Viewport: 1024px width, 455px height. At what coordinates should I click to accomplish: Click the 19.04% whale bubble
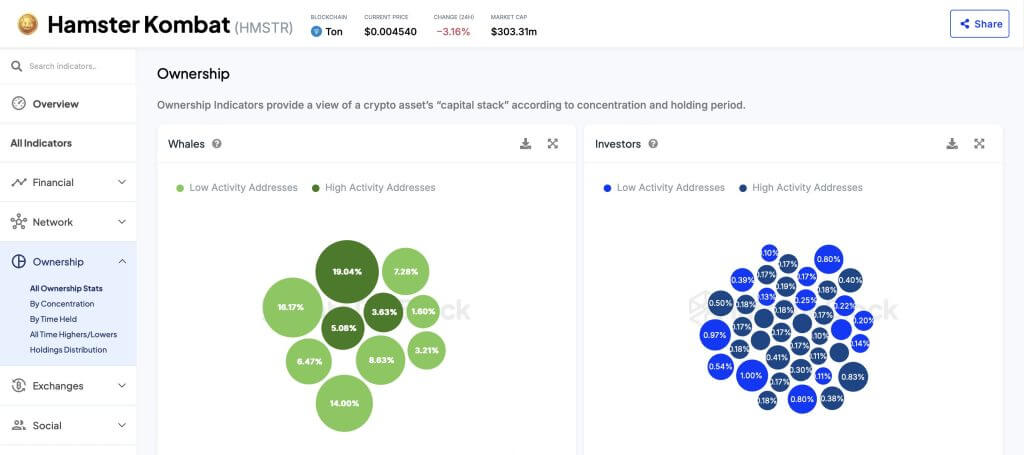pos(347,272)
